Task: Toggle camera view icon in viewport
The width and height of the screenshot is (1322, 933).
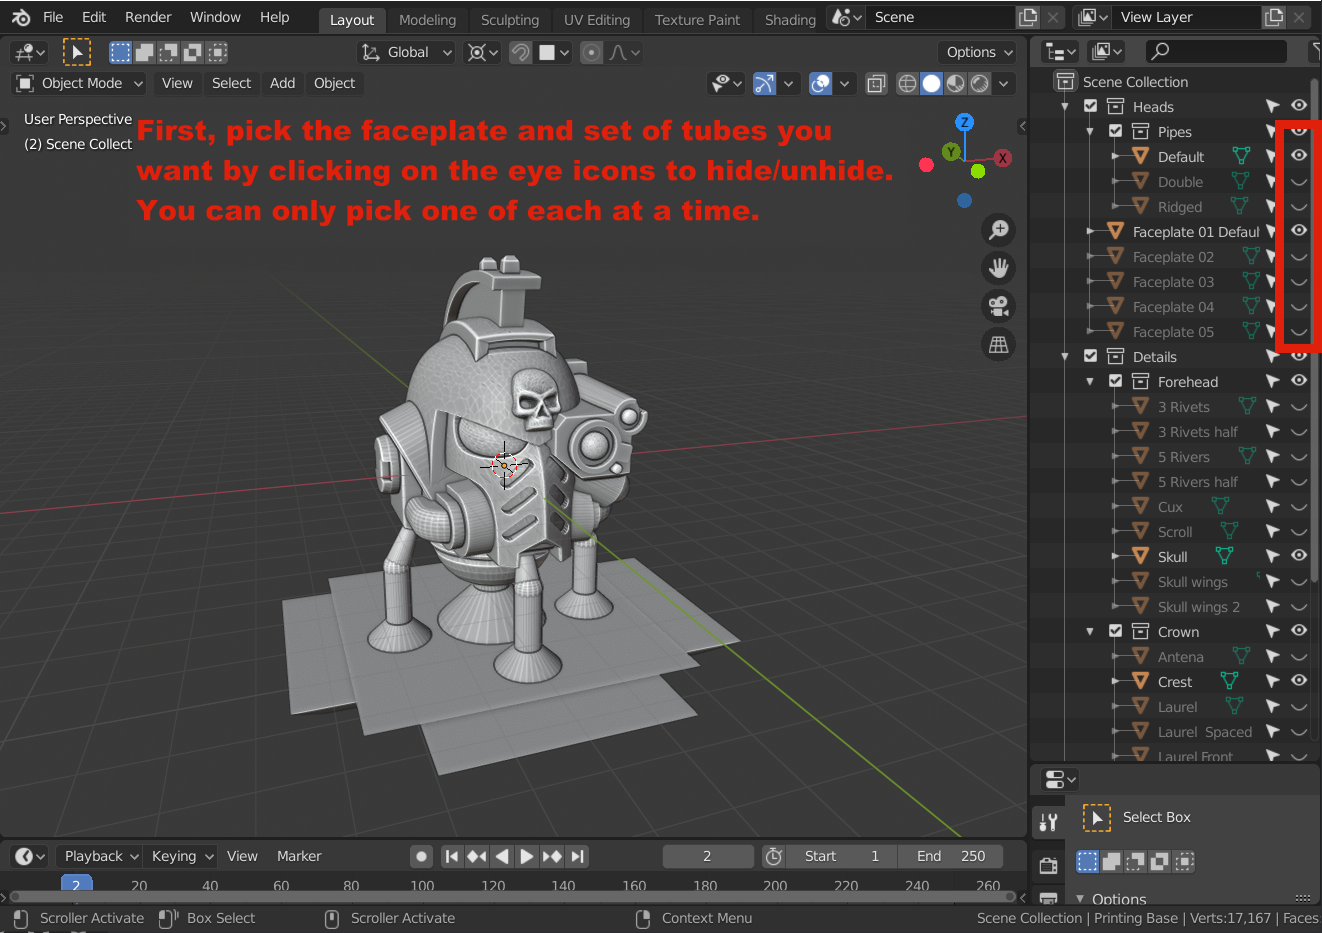Action: [x=998, y=306]
